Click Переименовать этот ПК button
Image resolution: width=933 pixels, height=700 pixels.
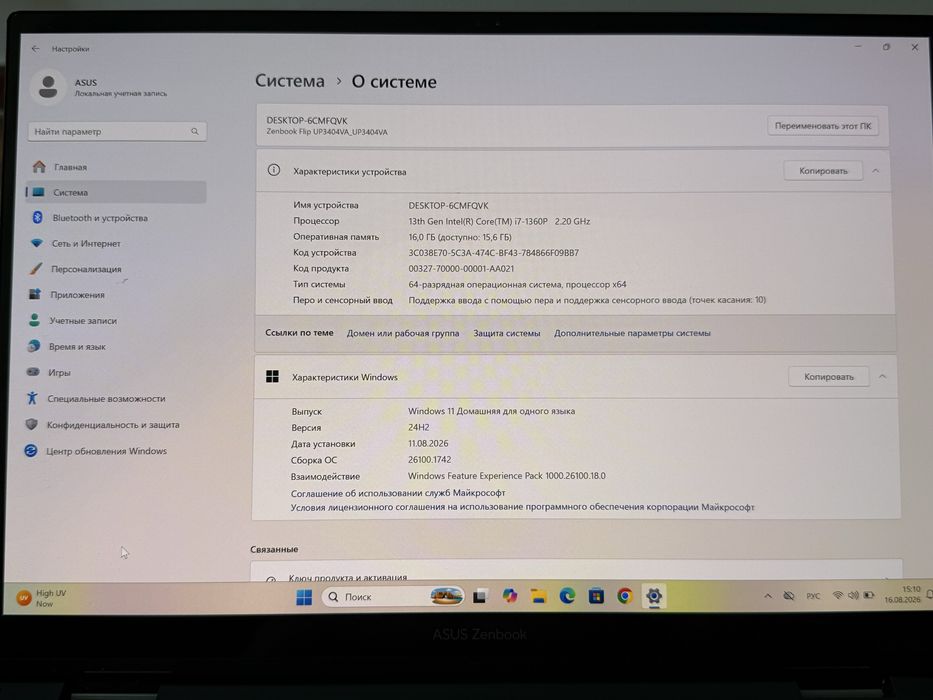click(x=822, y=126)
